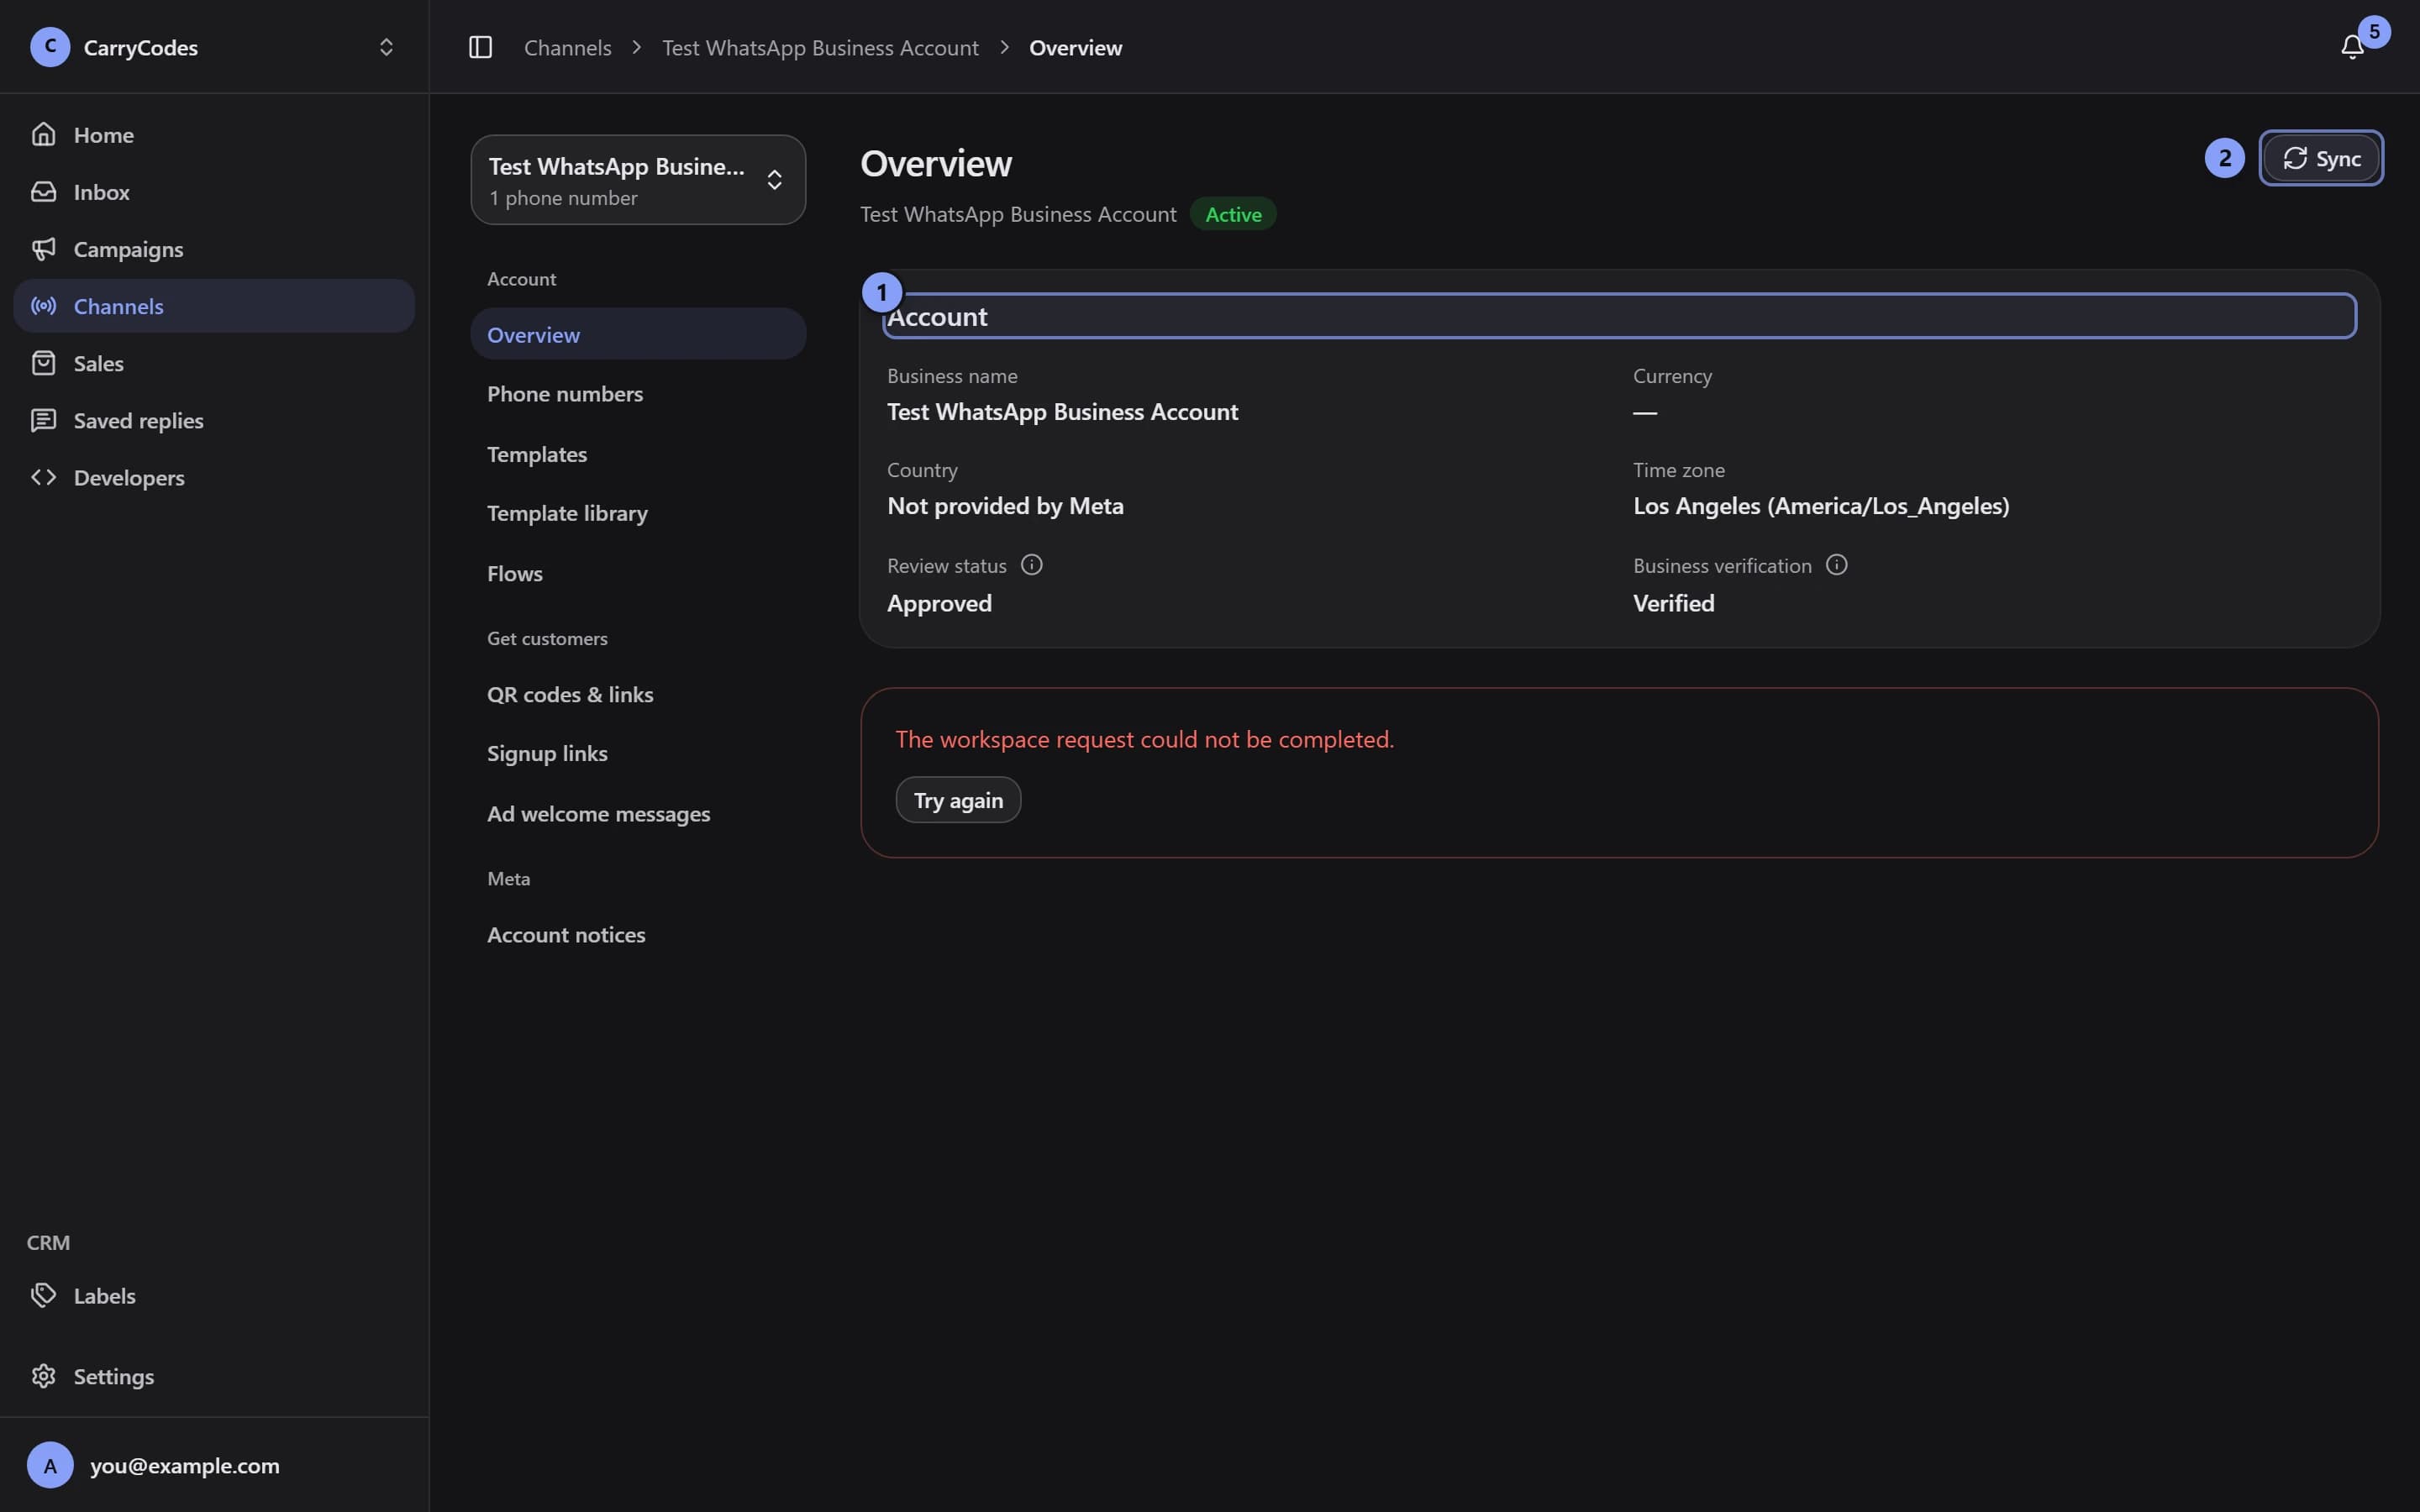
Task: Open the Test WhatsApp Business account selector
Action: 638,180
